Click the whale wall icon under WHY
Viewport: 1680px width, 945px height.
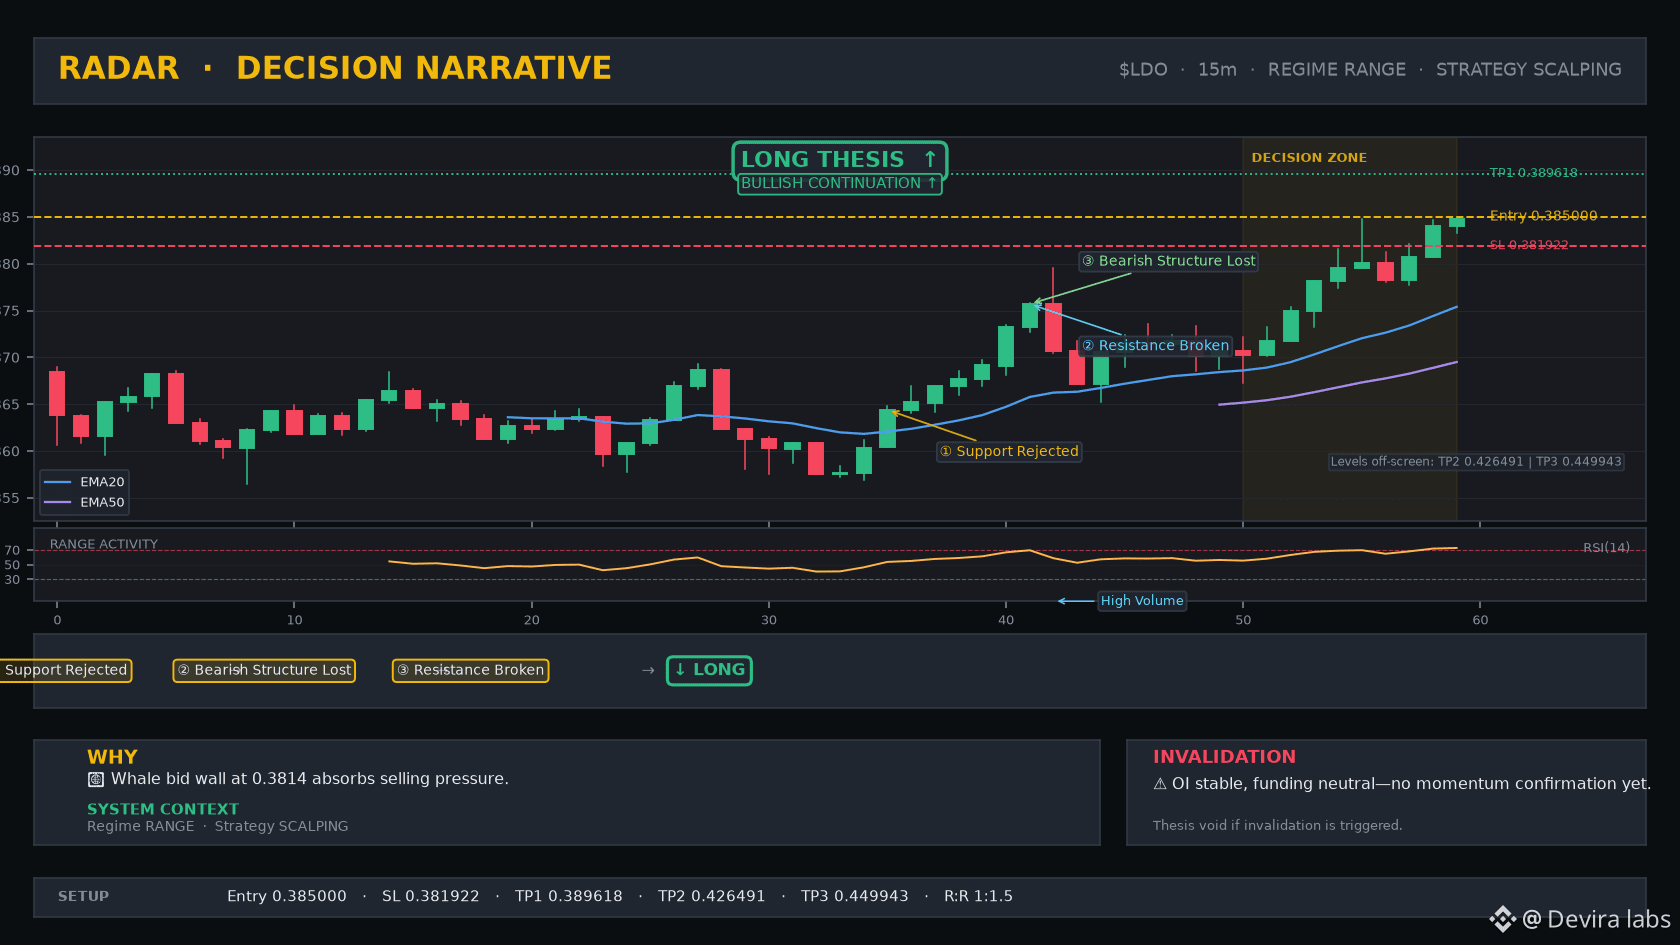96,779
